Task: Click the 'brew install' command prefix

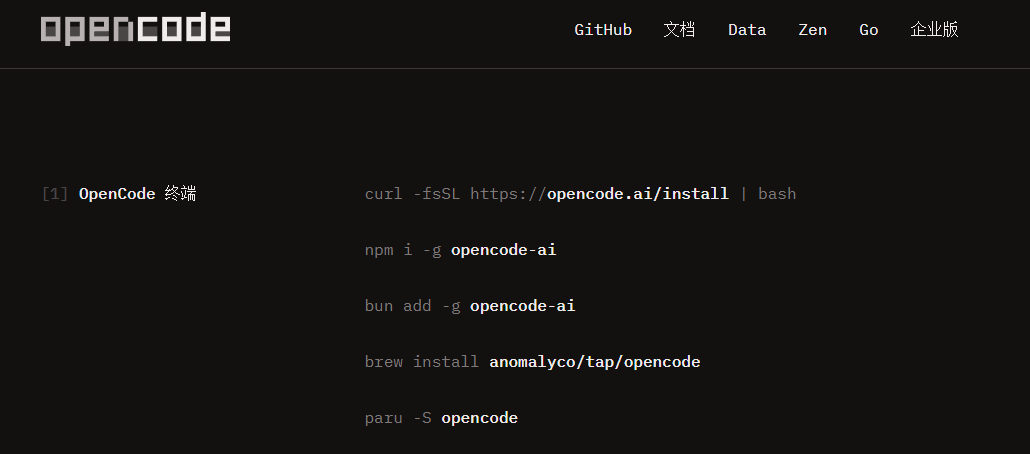Action: click(422, 362)
